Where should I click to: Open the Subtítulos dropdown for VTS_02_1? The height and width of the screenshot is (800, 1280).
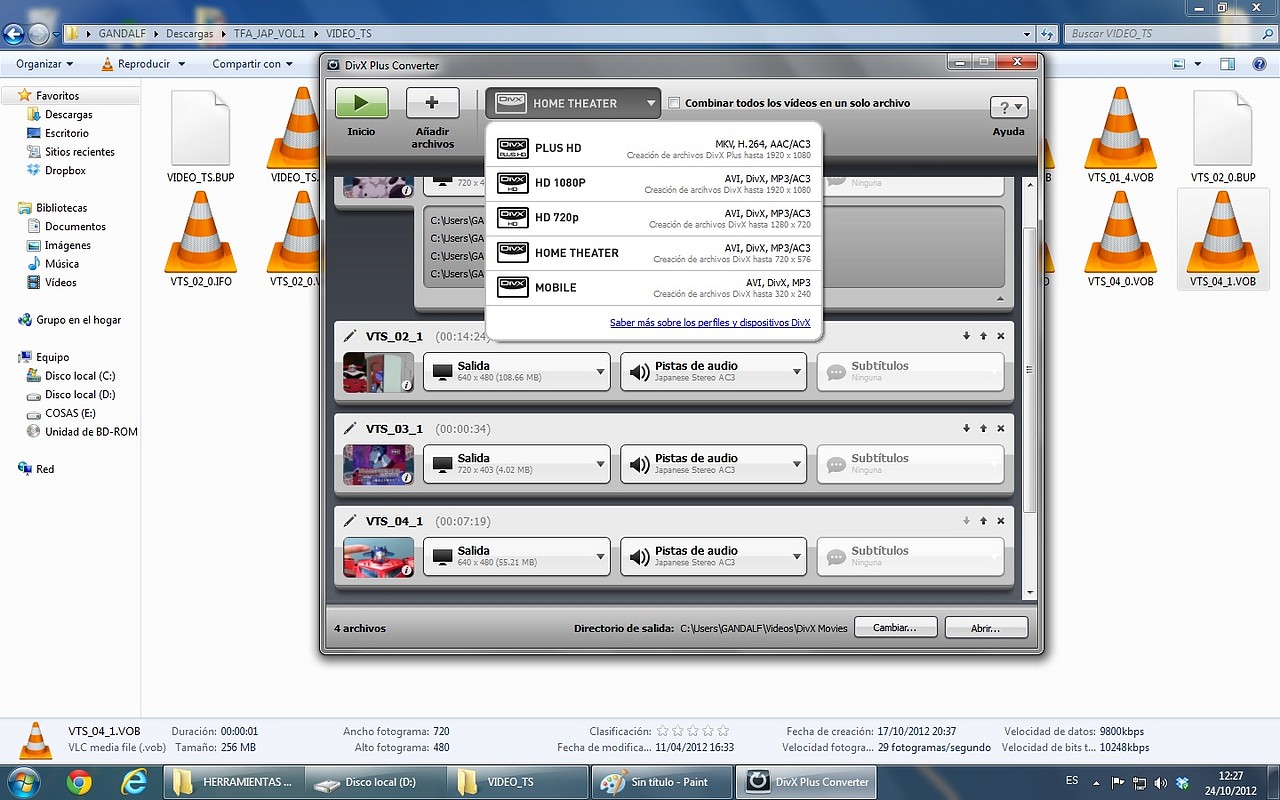(x=910, y=372)
